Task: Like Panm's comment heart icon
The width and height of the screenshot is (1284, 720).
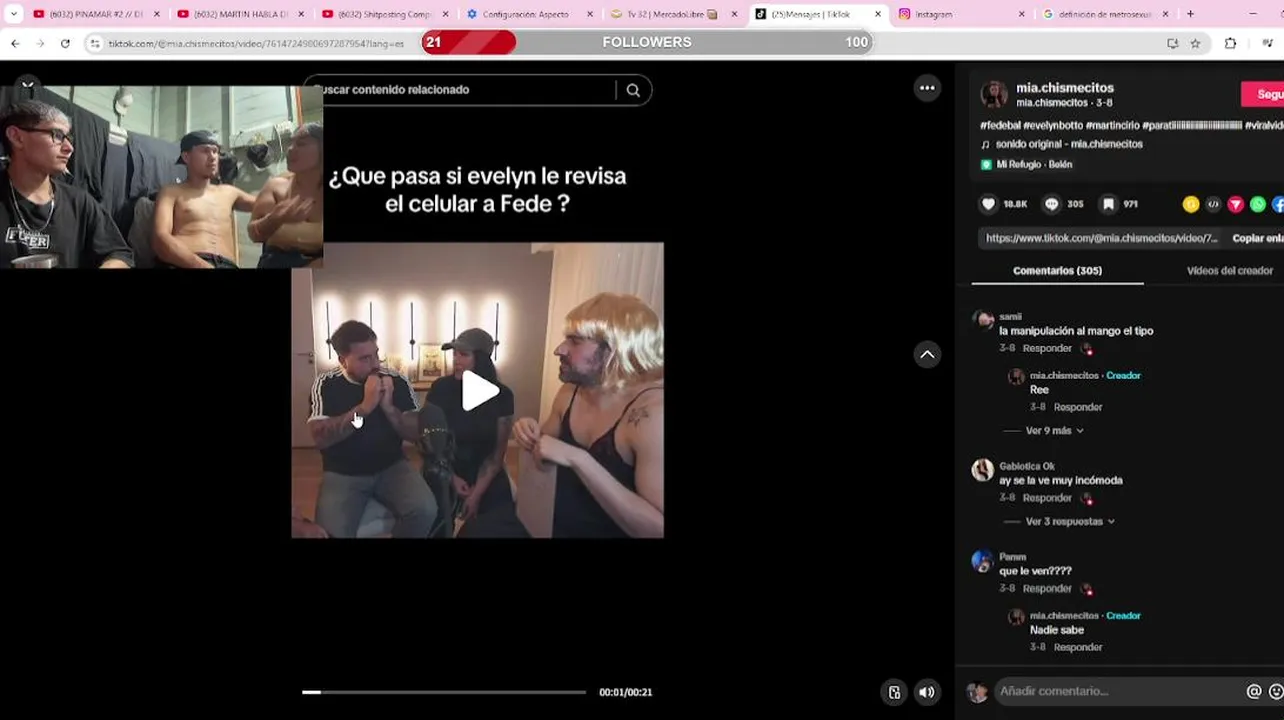Action: [1087, 589]
